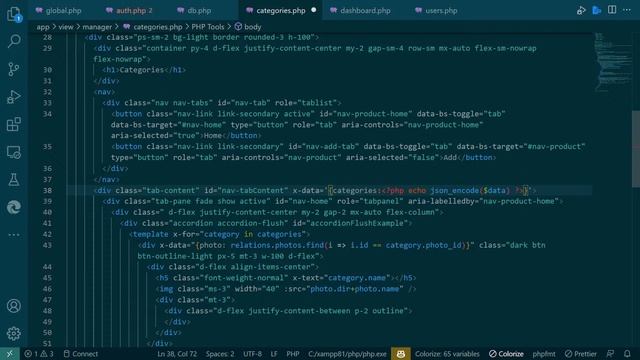The width and height of the screenshot is (640, 360).
Task: Open the Source Control view
Action: pos(14,69)
